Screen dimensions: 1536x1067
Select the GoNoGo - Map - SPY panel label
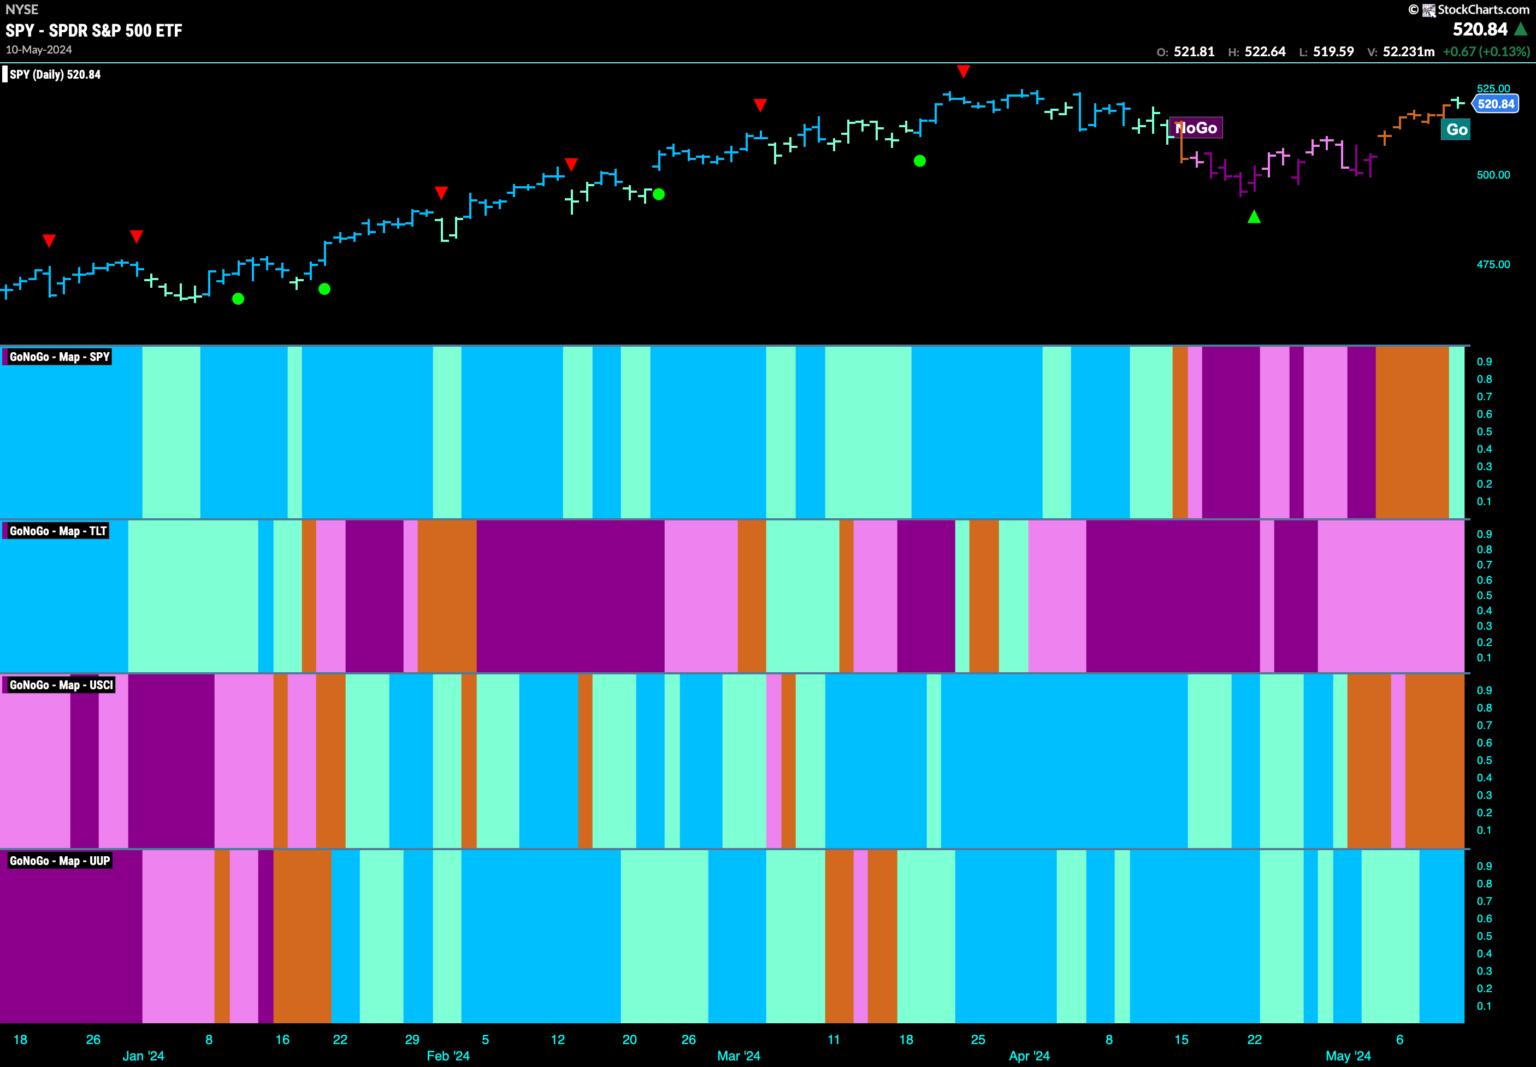(59, 357)
